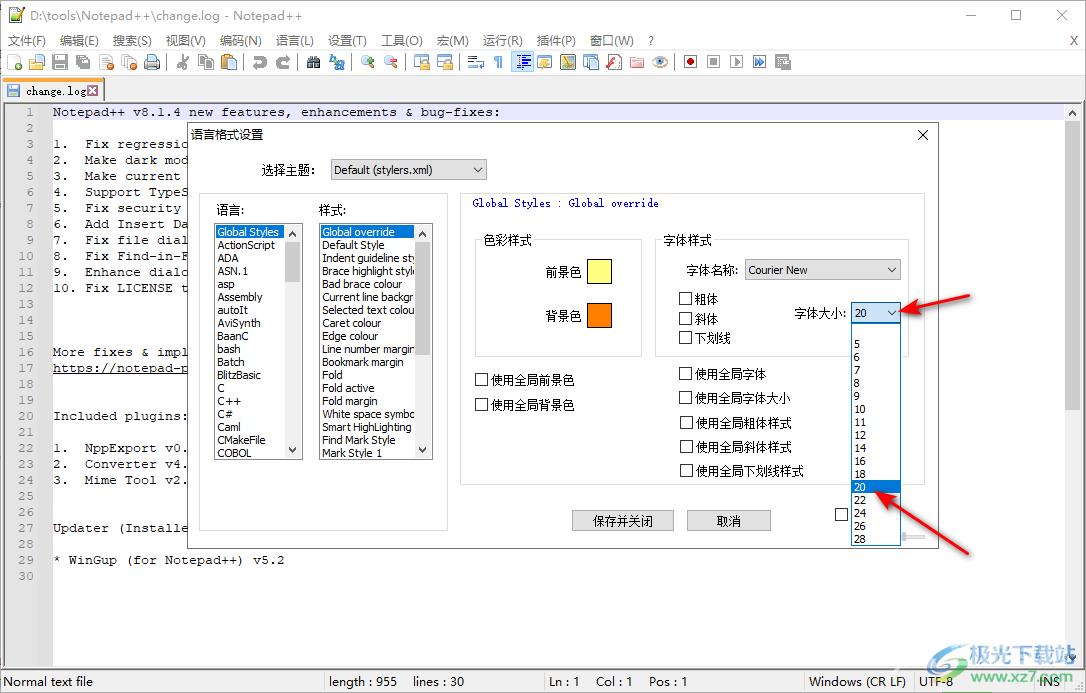Click the Stop recording macro icon
1086x693 pixels.
click(713, 62)
